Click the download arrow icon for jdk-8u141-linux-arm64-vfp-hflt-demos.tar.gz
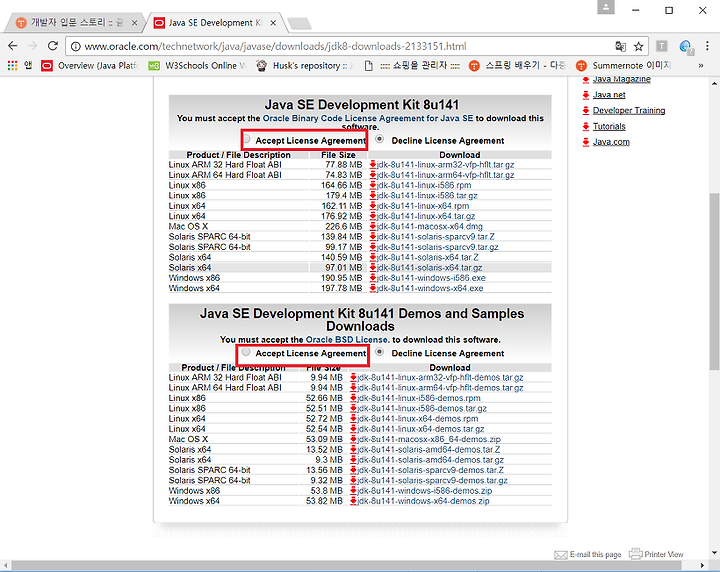Viewport: 720px width, 572px height. 353,388
